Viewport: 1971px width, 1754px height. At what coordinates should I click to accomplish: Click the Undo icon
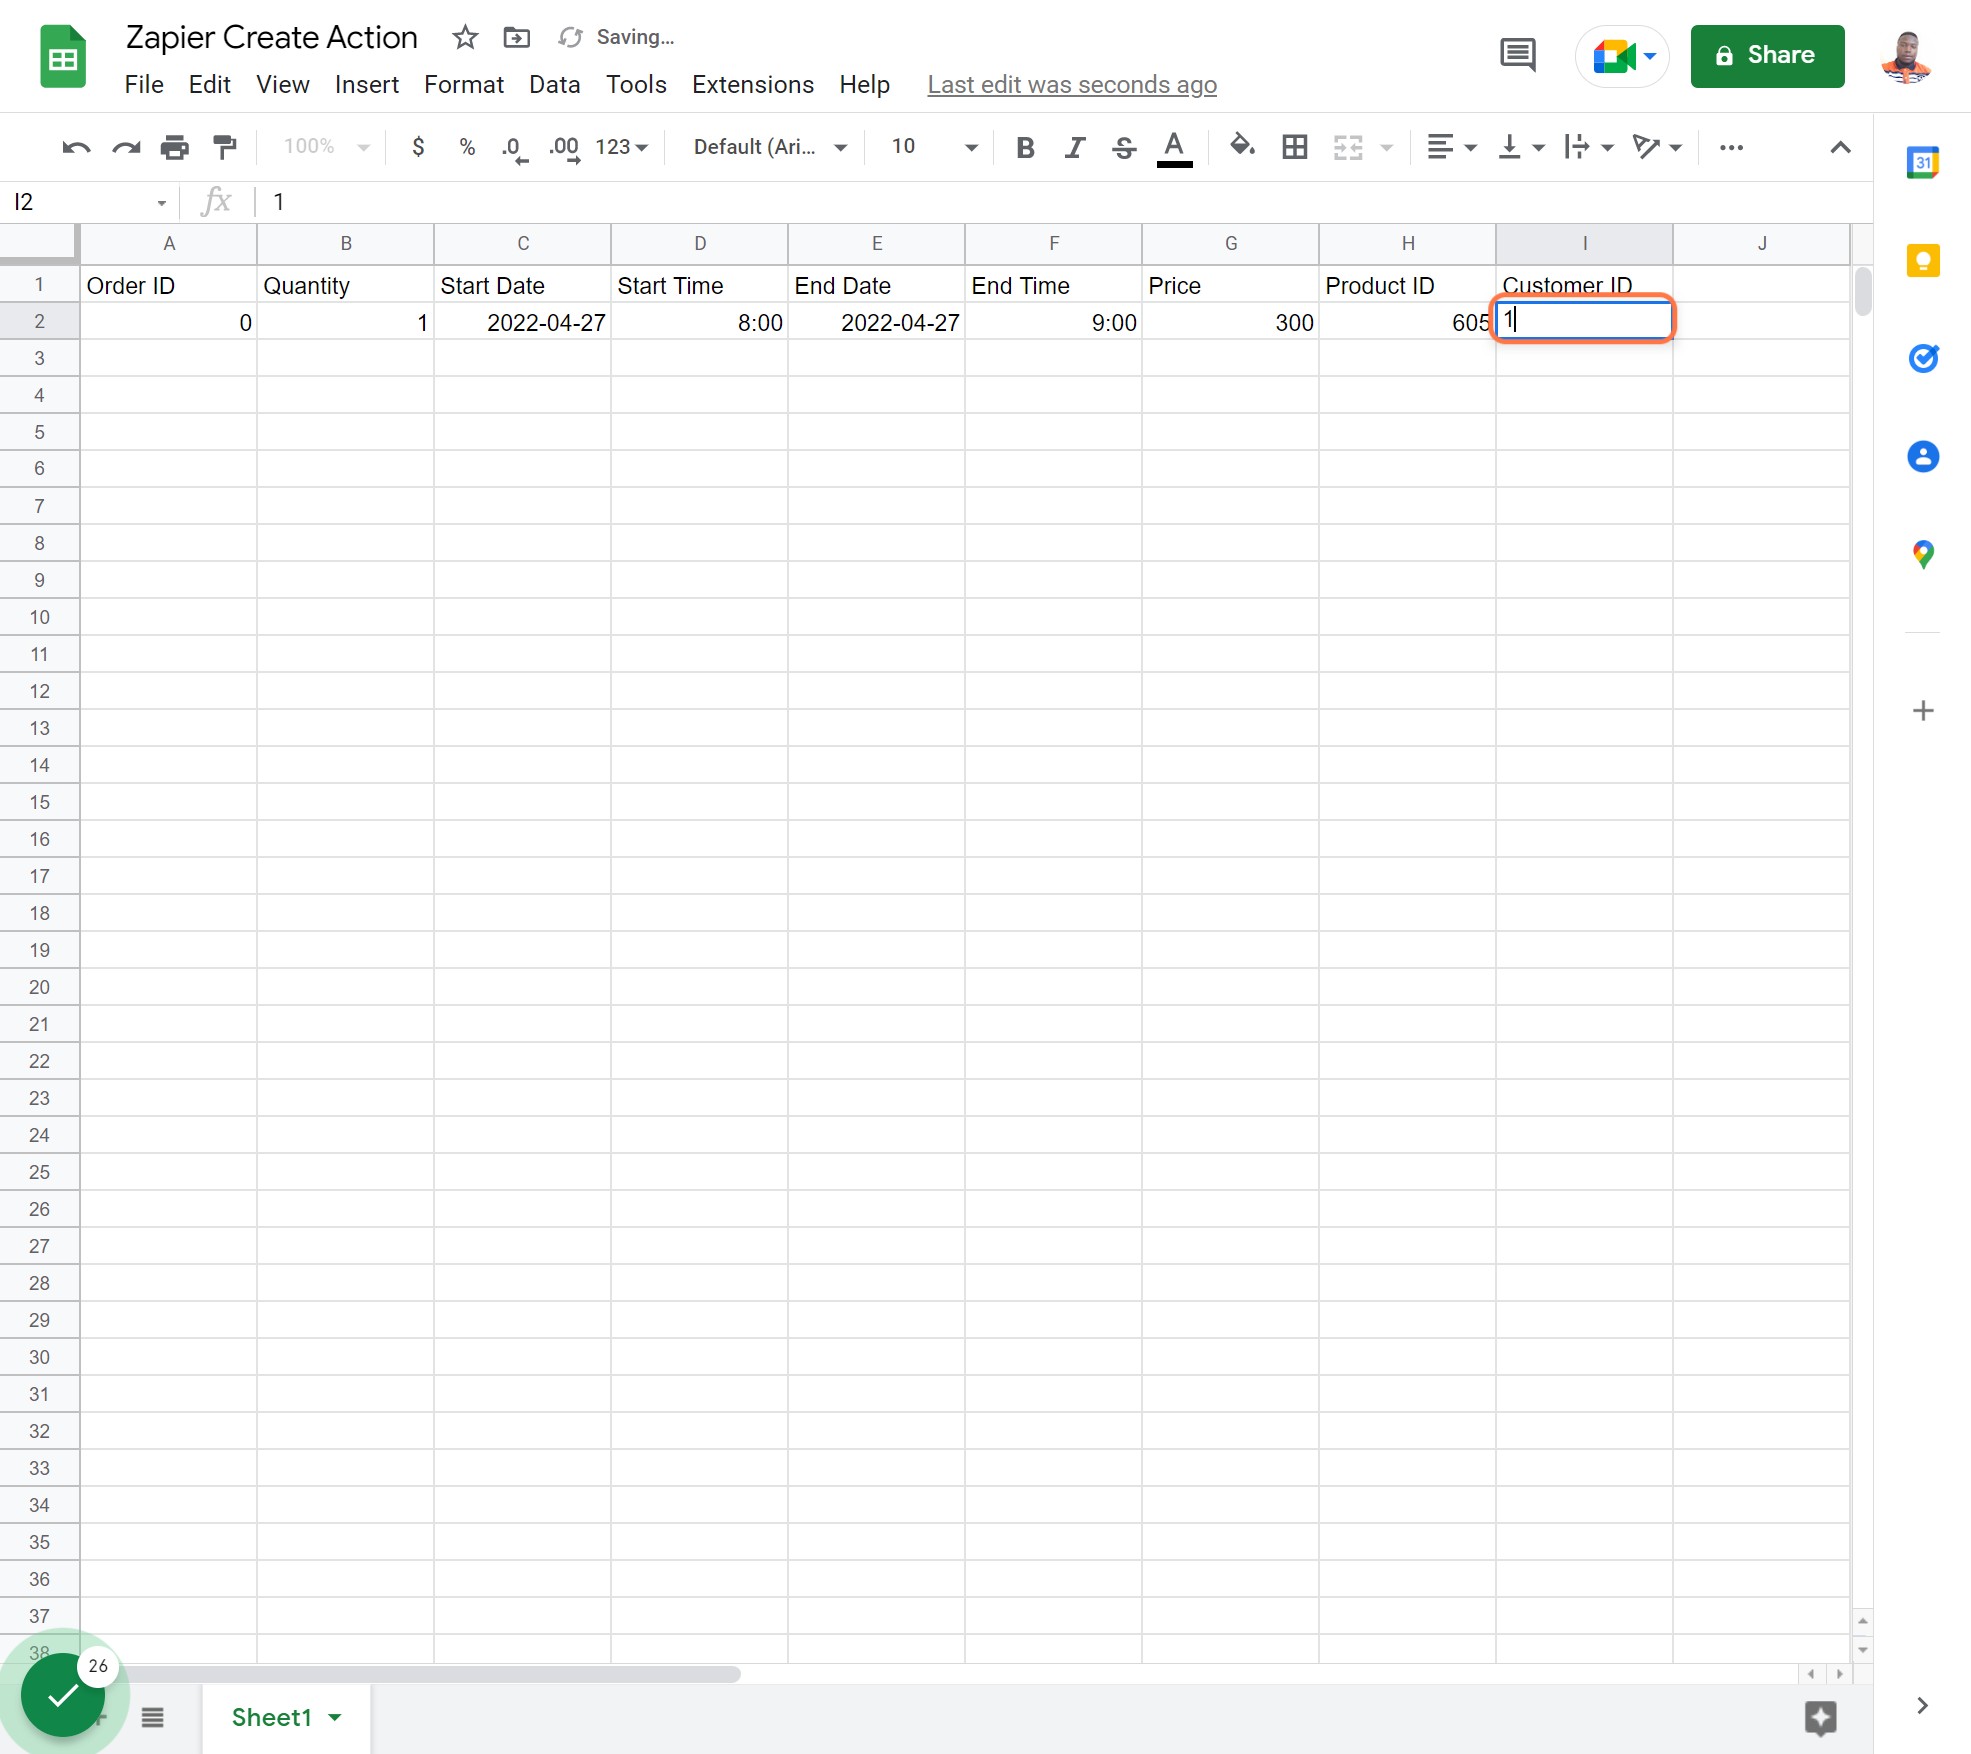pos(76,148)
